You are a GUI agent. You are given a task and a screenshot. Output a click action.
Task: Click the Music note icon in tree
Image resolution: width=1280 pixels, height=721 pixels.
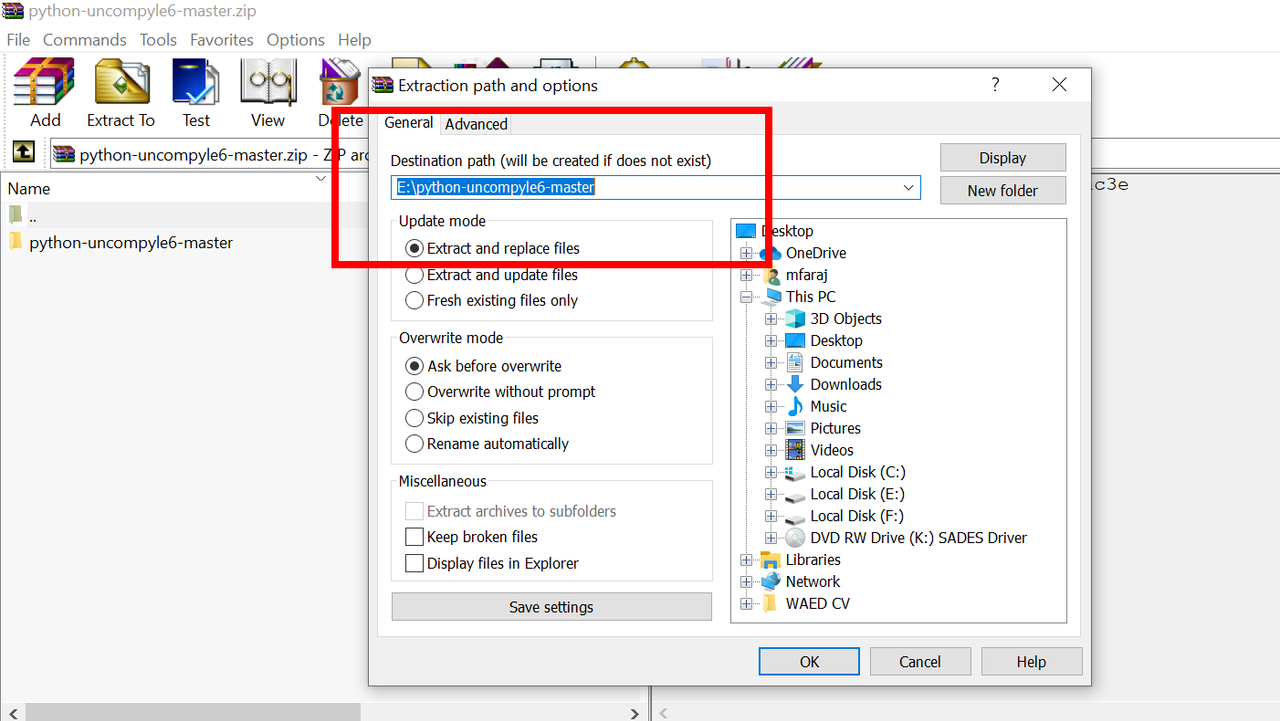[795, 407]
